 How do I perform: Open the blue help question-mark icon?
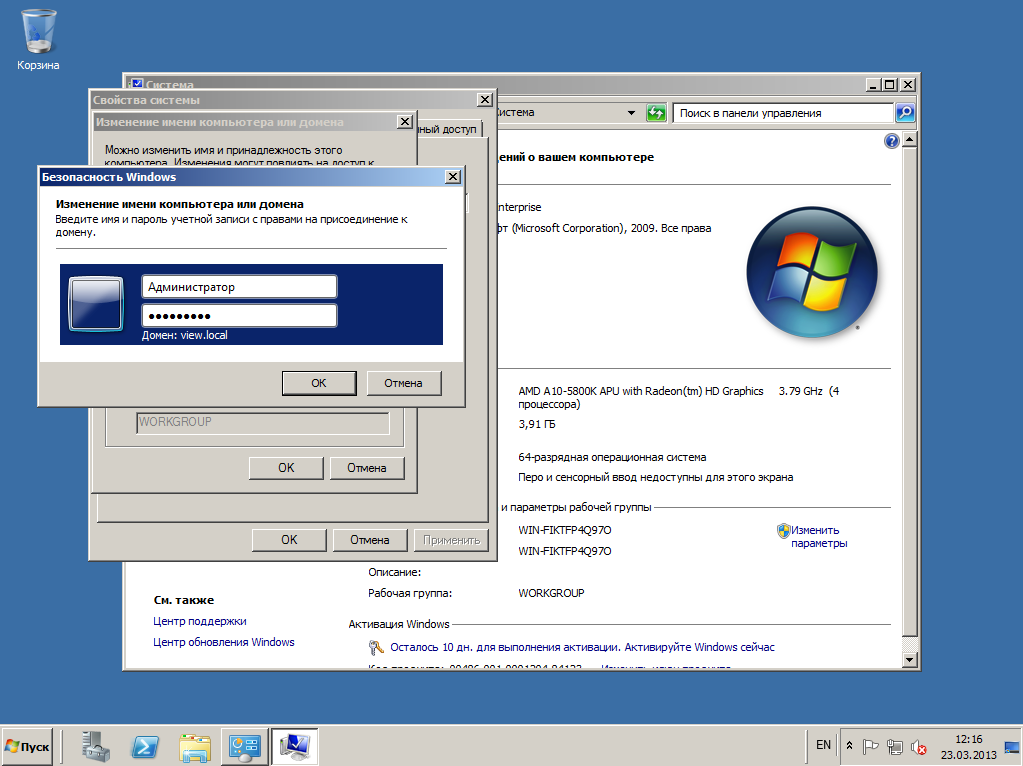pos(891,141)
